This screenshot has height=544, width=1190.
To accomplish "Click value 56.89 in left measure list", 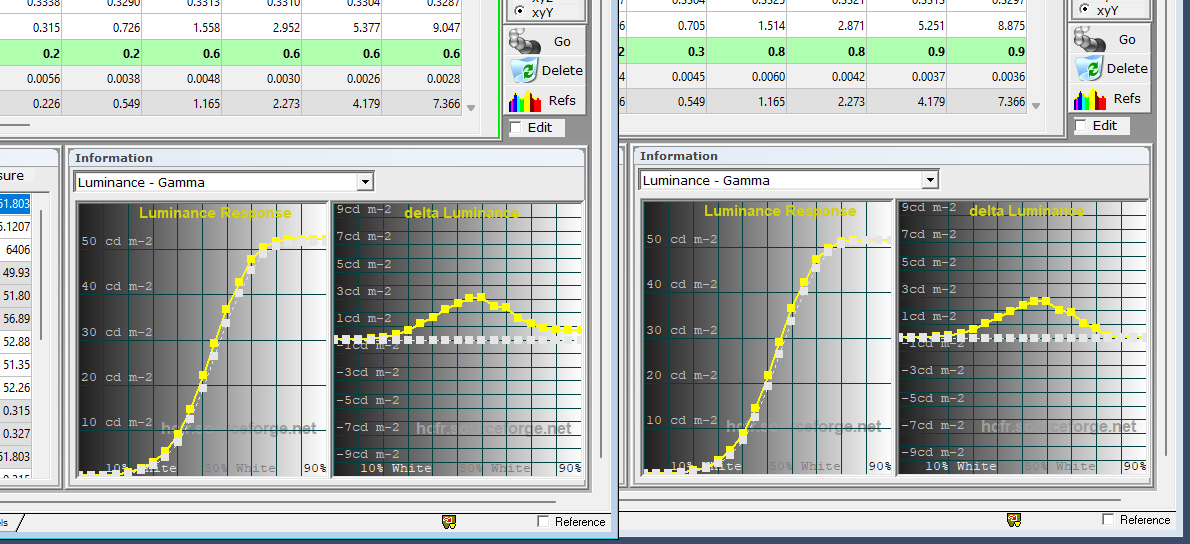I will point(16,319).
